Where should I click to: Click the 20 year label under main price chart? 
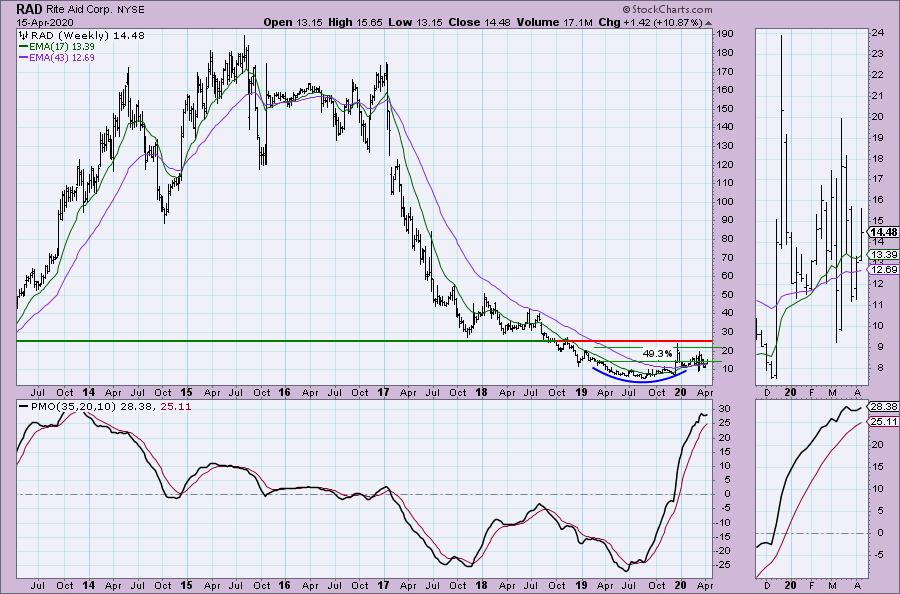click(x=680, y=393)
